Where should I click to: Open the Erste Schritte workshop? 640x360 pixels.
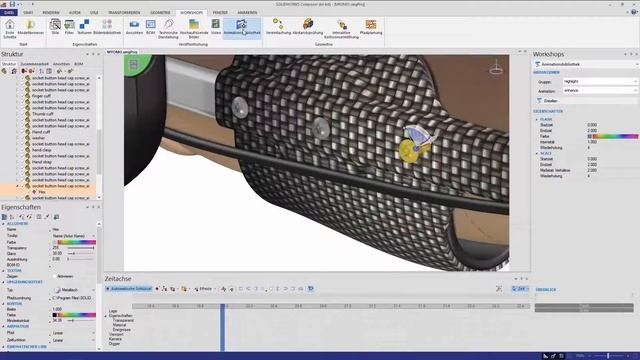pos(10,29)
